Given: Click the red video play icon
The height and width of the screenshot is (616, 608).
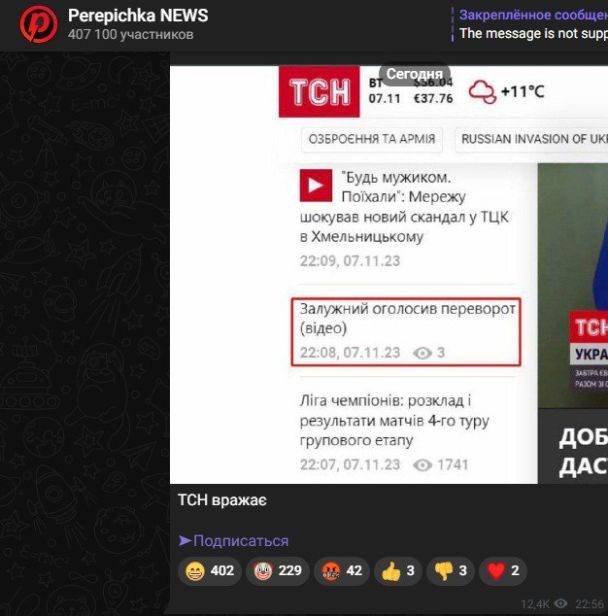Looking at the screenshot, I should (316, 185).
